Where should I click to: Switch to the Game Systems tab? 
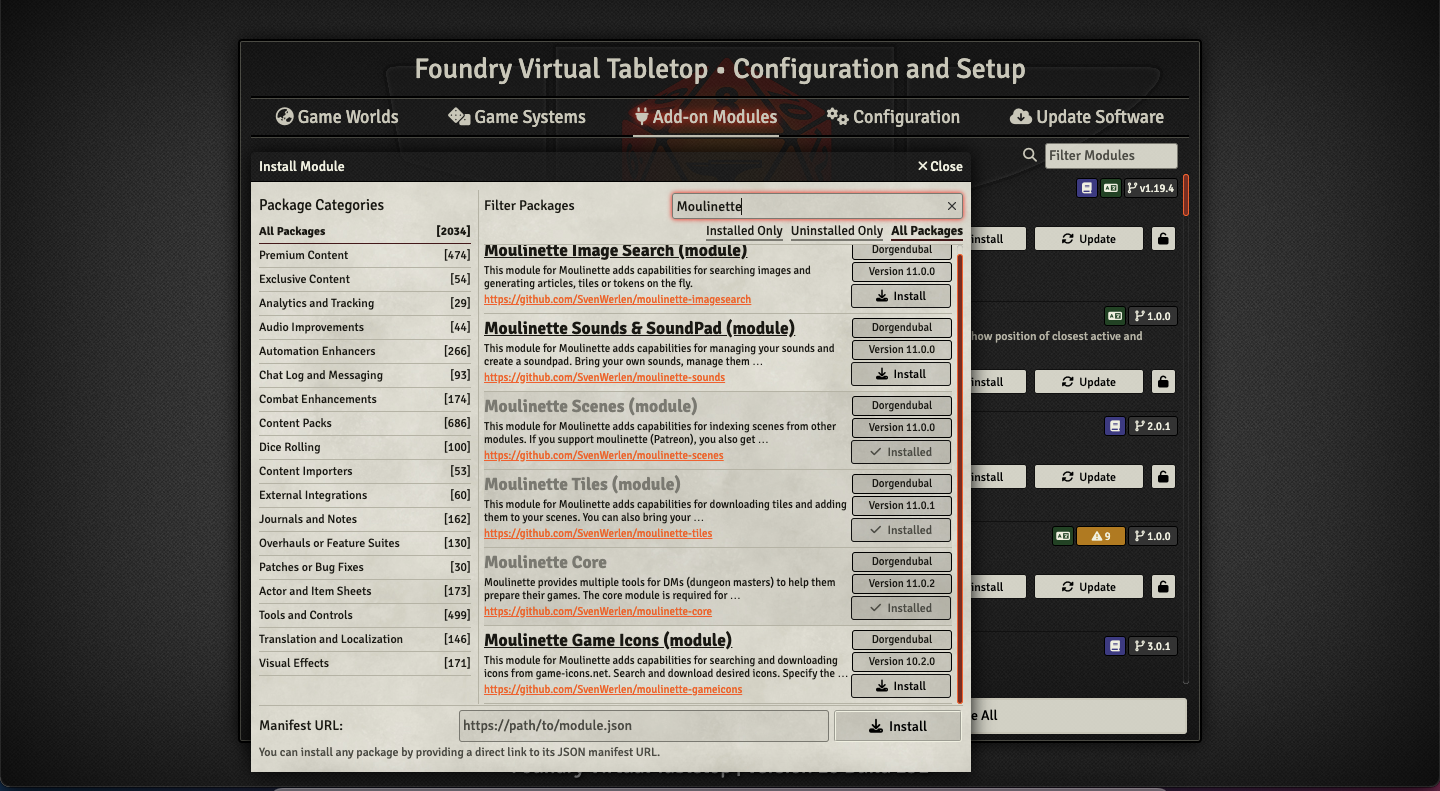click(x=516, y=117)
